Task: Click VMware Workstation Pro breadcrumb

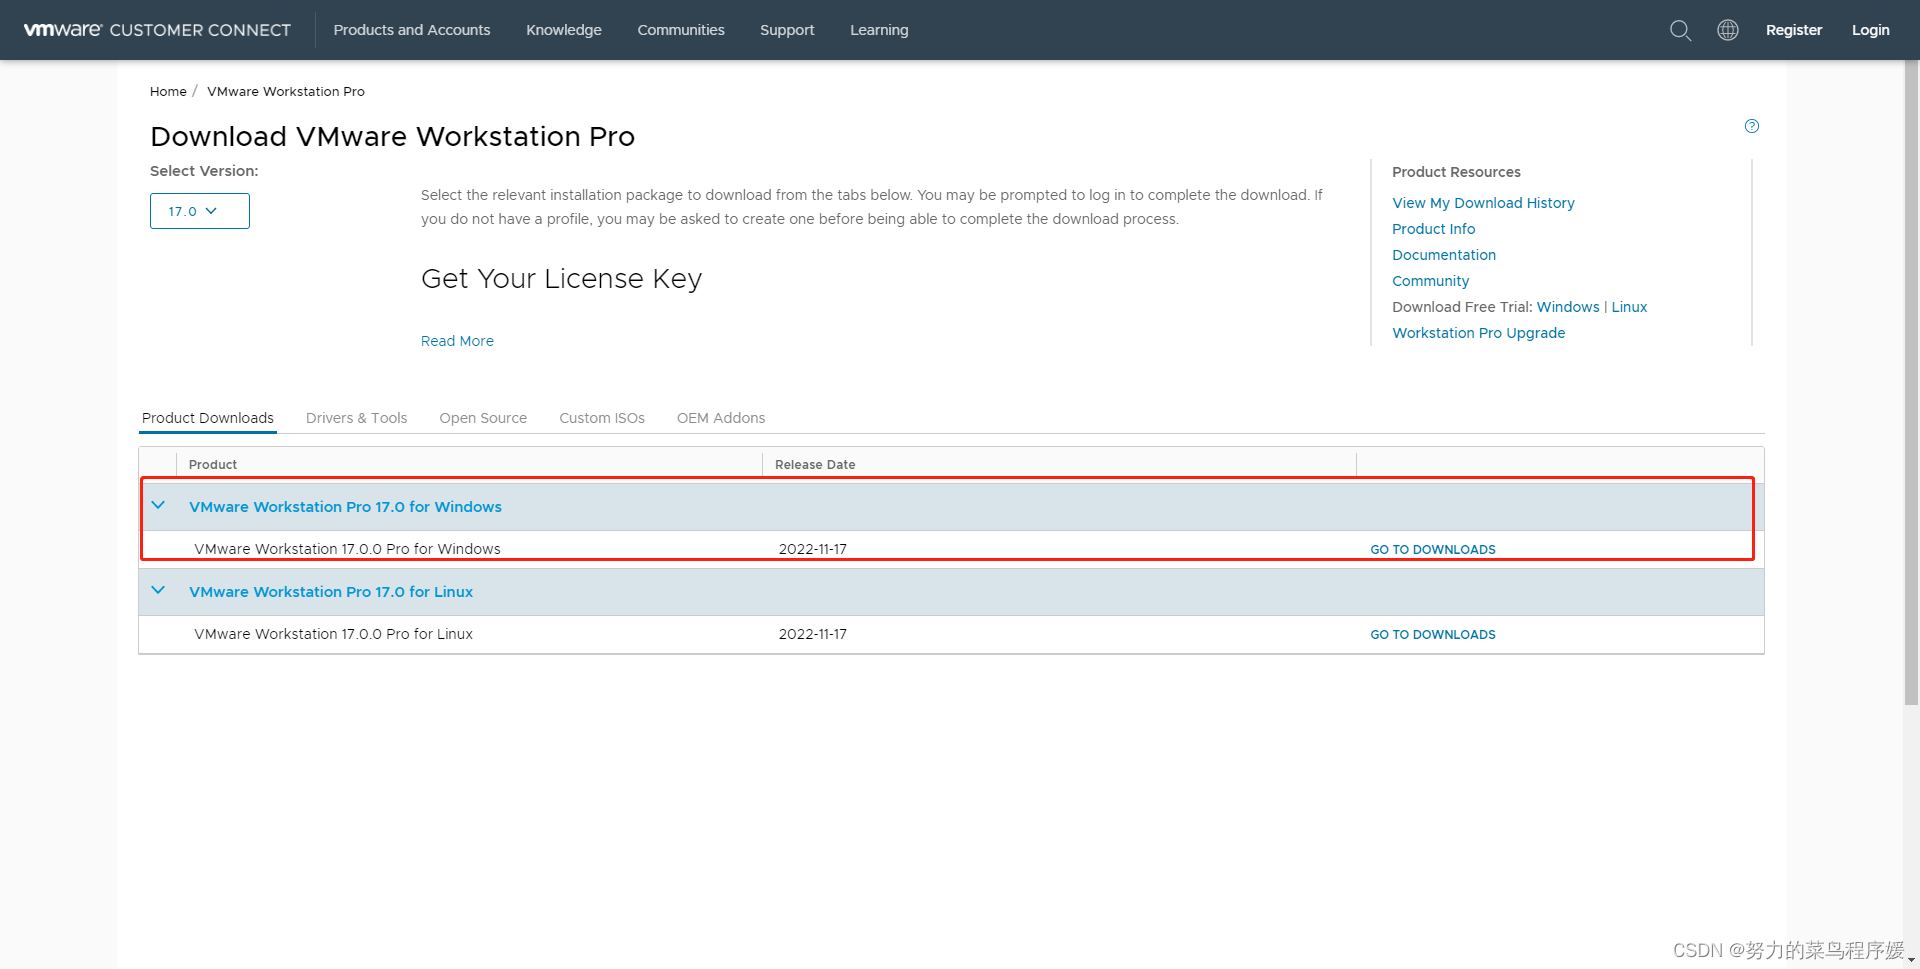Action: (x=286, y=91)
